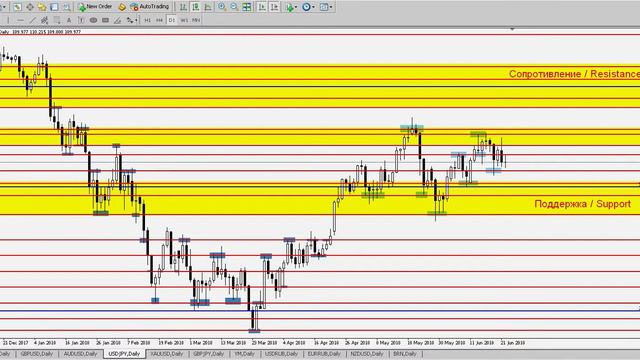The height and width of the screenshot is (360, 640).
Task: Toggle chart shift from right edge
Action: (x=274, y=7)
